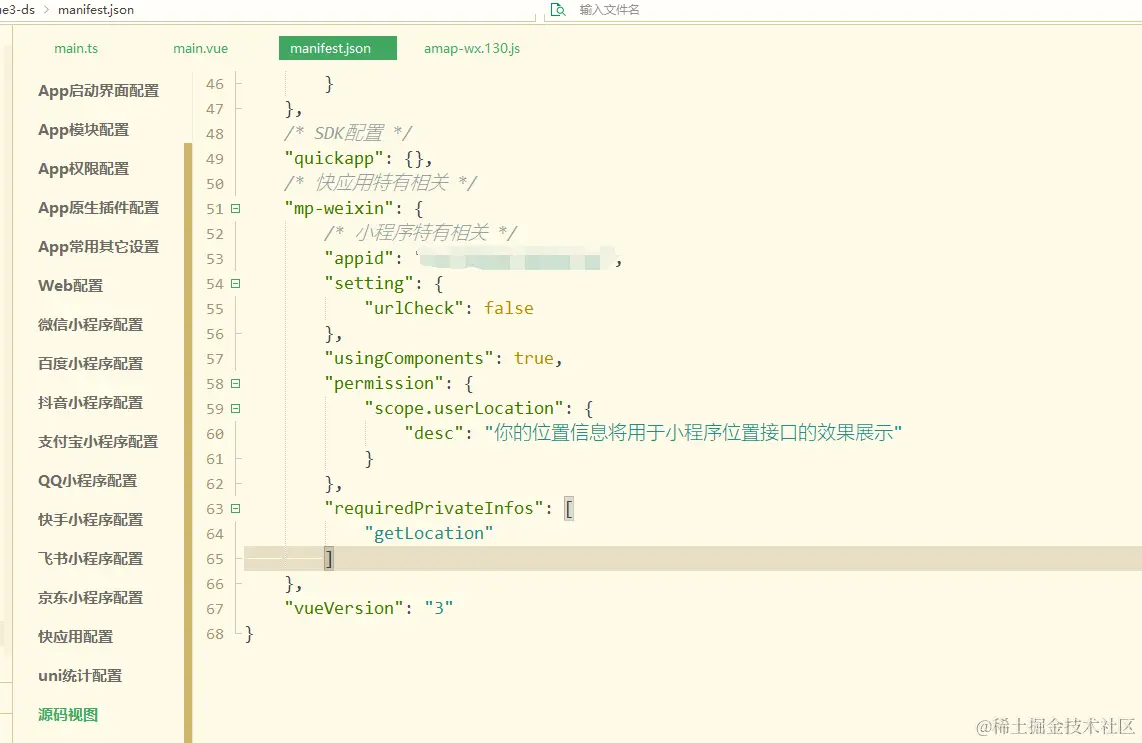Image resolution: width=1142 pixels, height=743 pixels.
Task: Collapse requiredPrivateInfos array at line 63
Action: (x=235, y=508)
